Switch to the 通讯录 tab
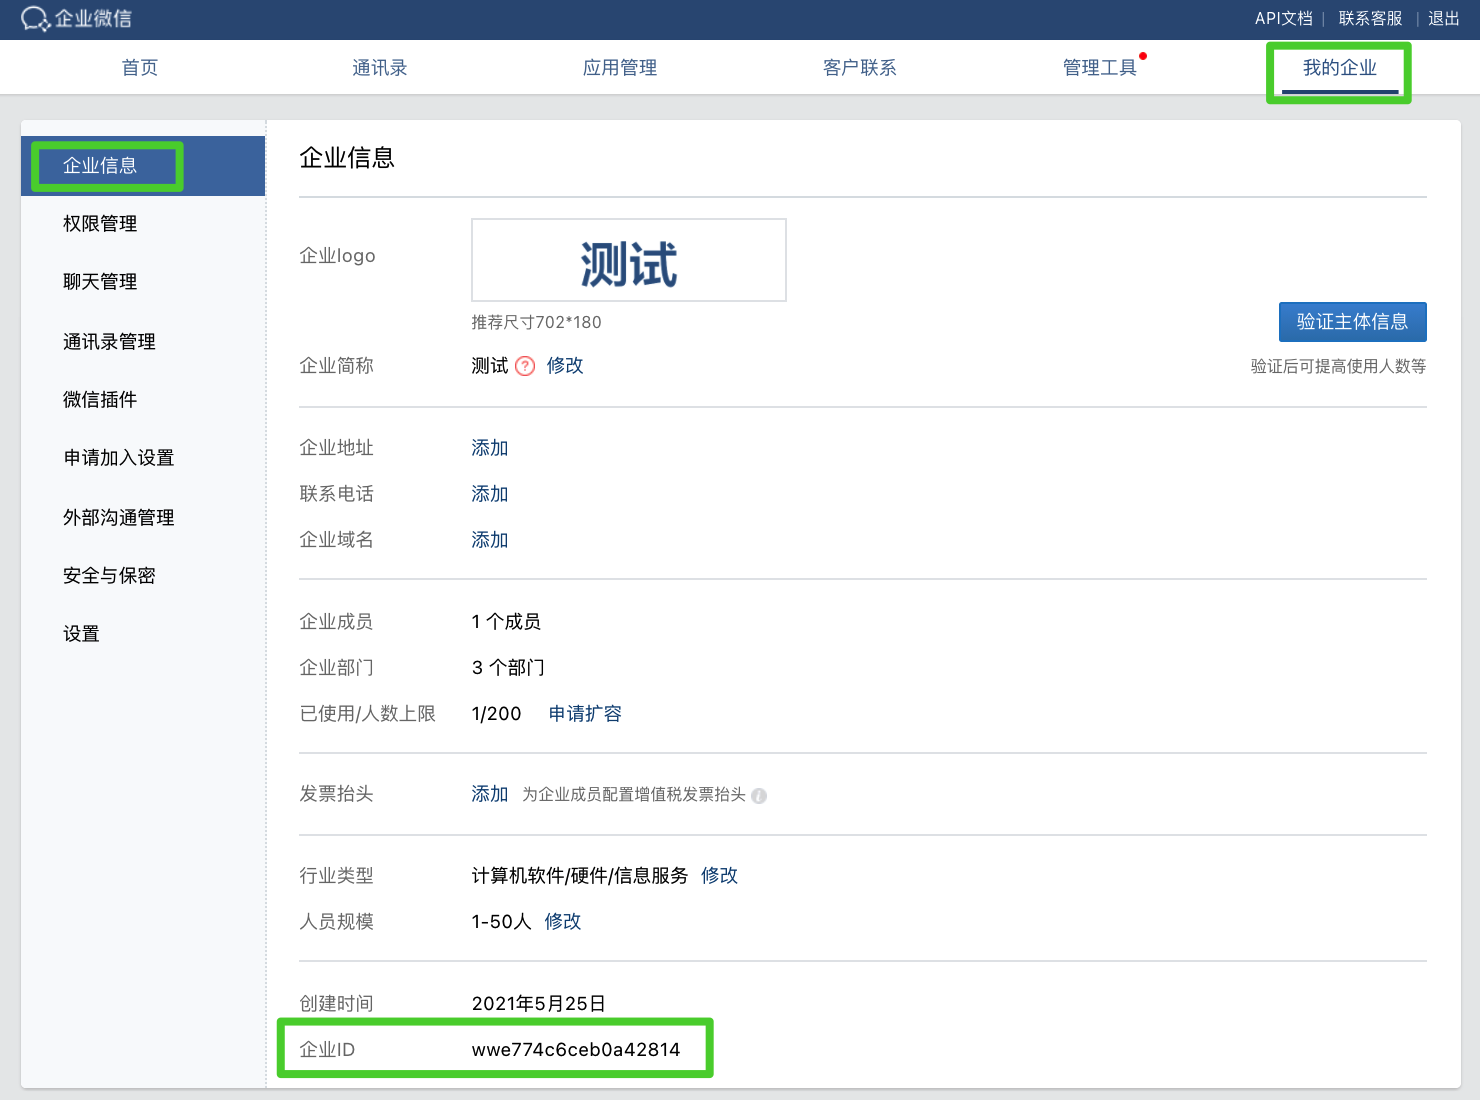Screen dimensions: 1480x1100 pyautogui.click(x=379, y=68)
